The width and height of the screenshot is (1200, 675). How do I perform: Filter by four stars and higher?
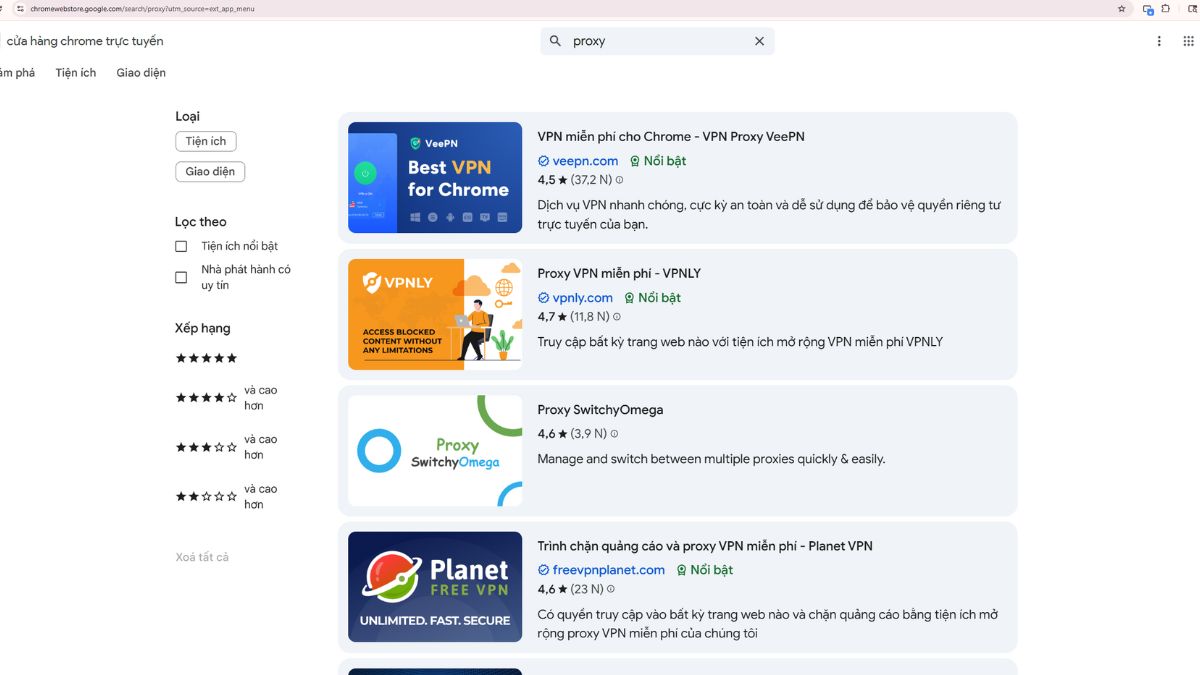tap(227, 398)
